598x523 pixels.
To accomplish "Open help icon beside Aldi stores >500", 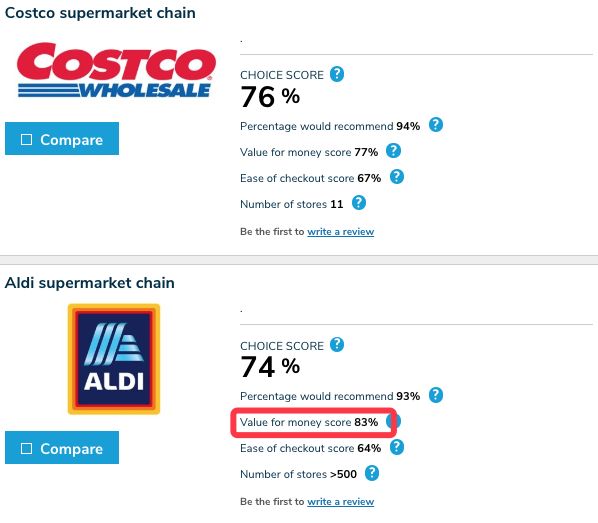I will click(x=372, y=473).
